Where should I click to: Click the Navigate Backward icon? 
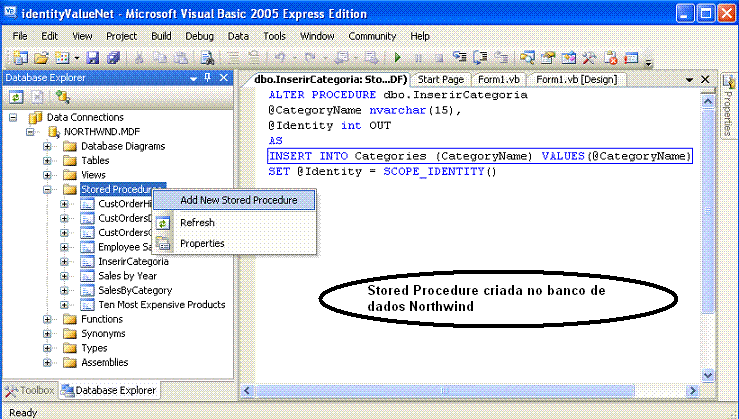(x=342, y=58)
